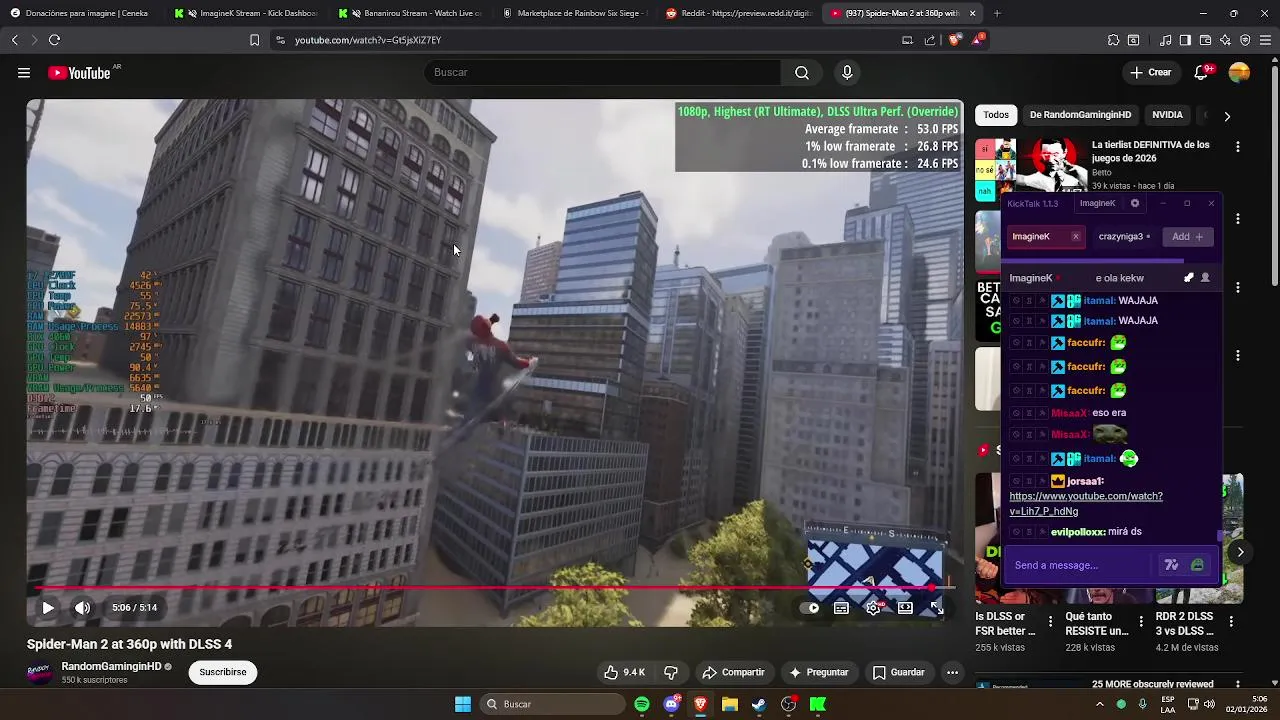
Task: Open a new browser tab
Action: pyautogui.click(x=997, y=13)
